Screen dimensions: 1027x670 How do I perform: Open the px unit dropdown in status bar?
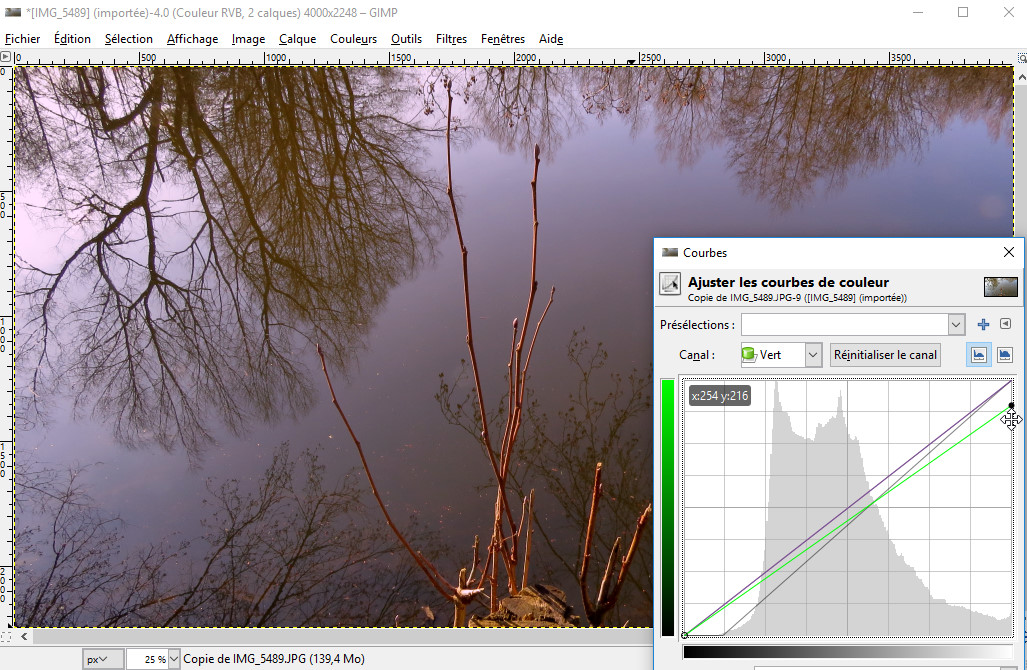click(103, 659)
